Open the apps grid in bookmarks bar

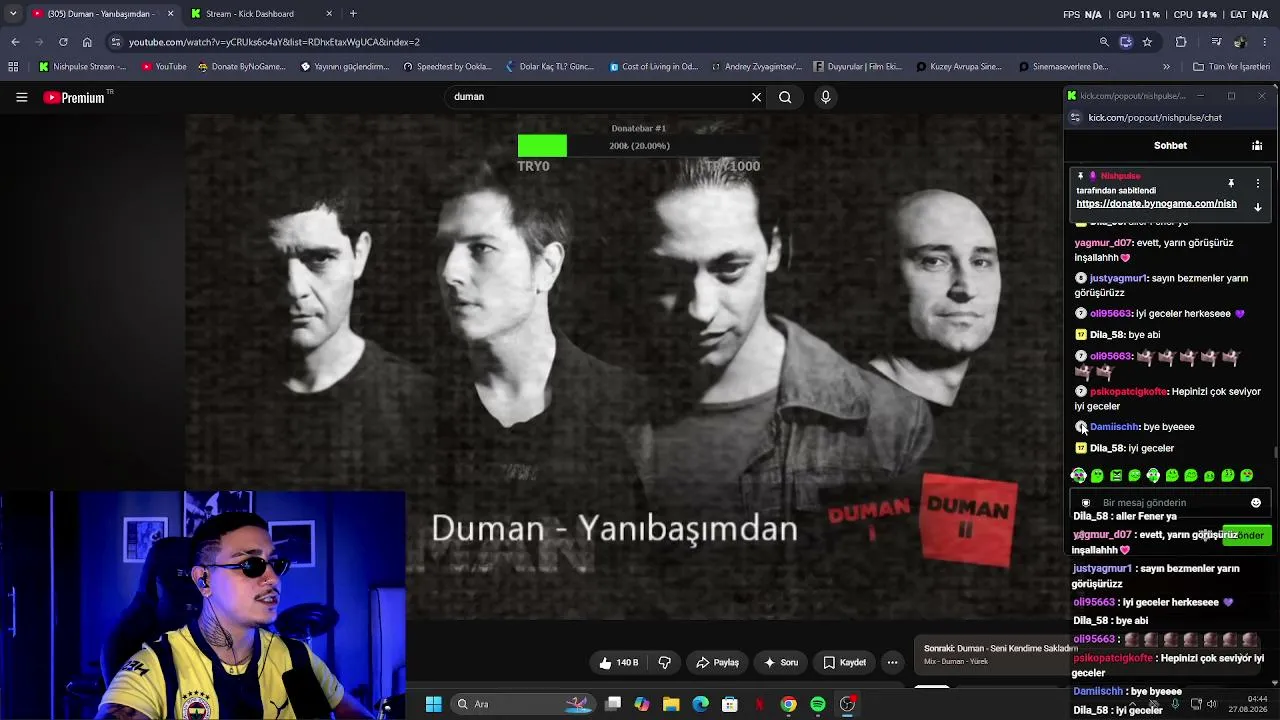(13, 67)
